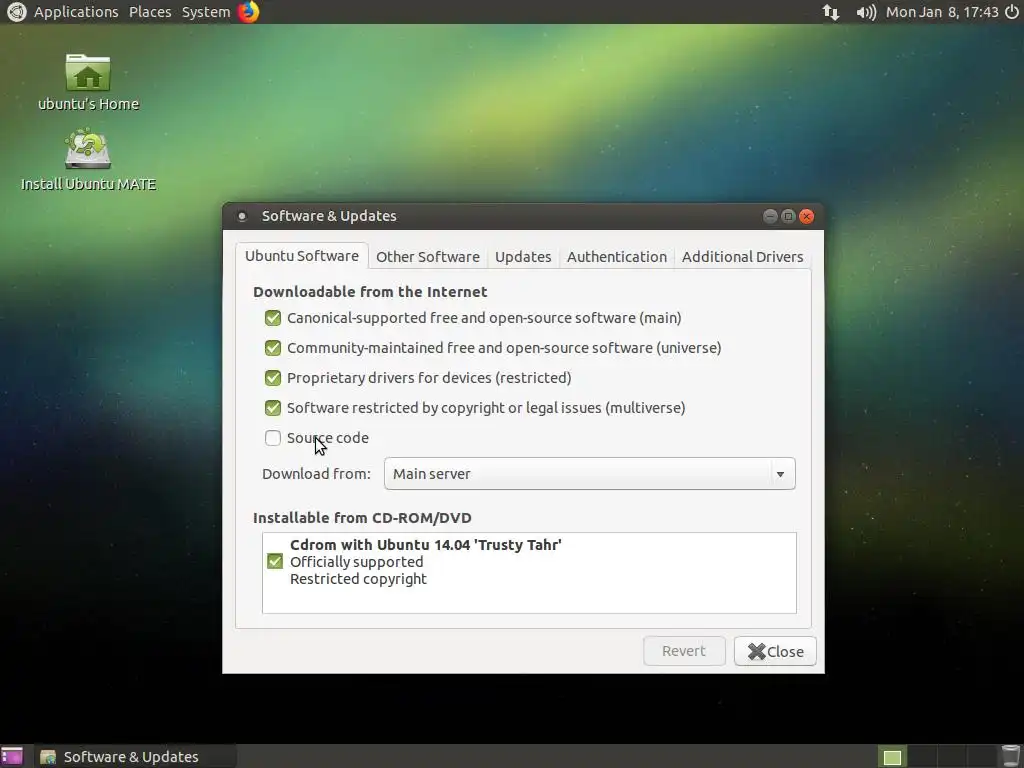
Task: Select the second workspace in switcher
Action: tap(923, 757)
